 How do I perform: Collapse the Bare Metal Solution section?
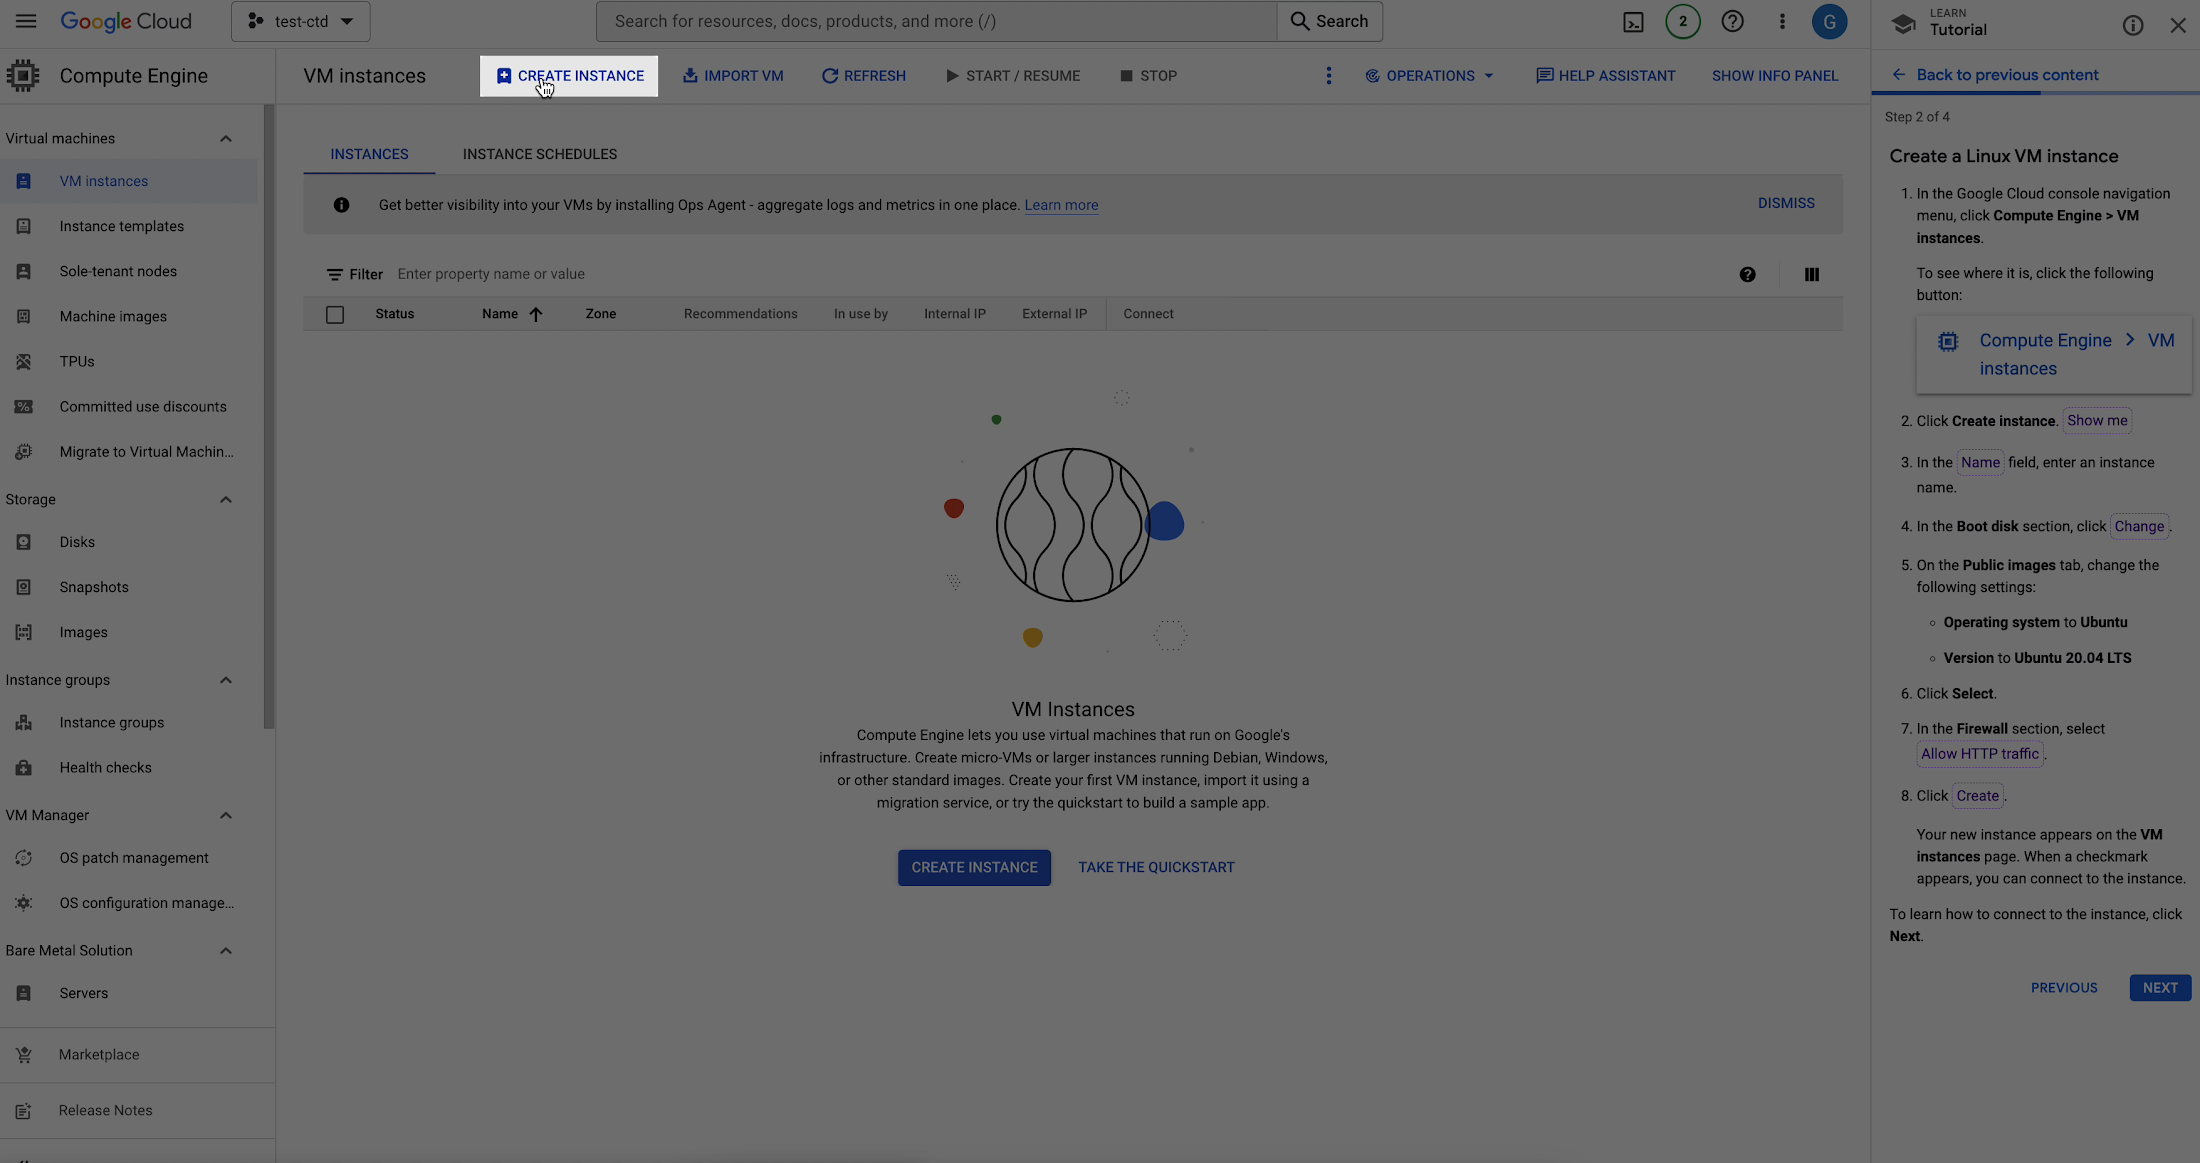tap(226, 950)
